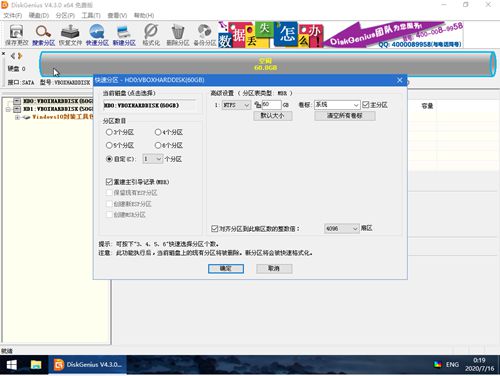Image resolution: width=500 pixels, height=376 pixels.
Task: Open the 4096 sector alignment dropdown
Action: [342, 228]
